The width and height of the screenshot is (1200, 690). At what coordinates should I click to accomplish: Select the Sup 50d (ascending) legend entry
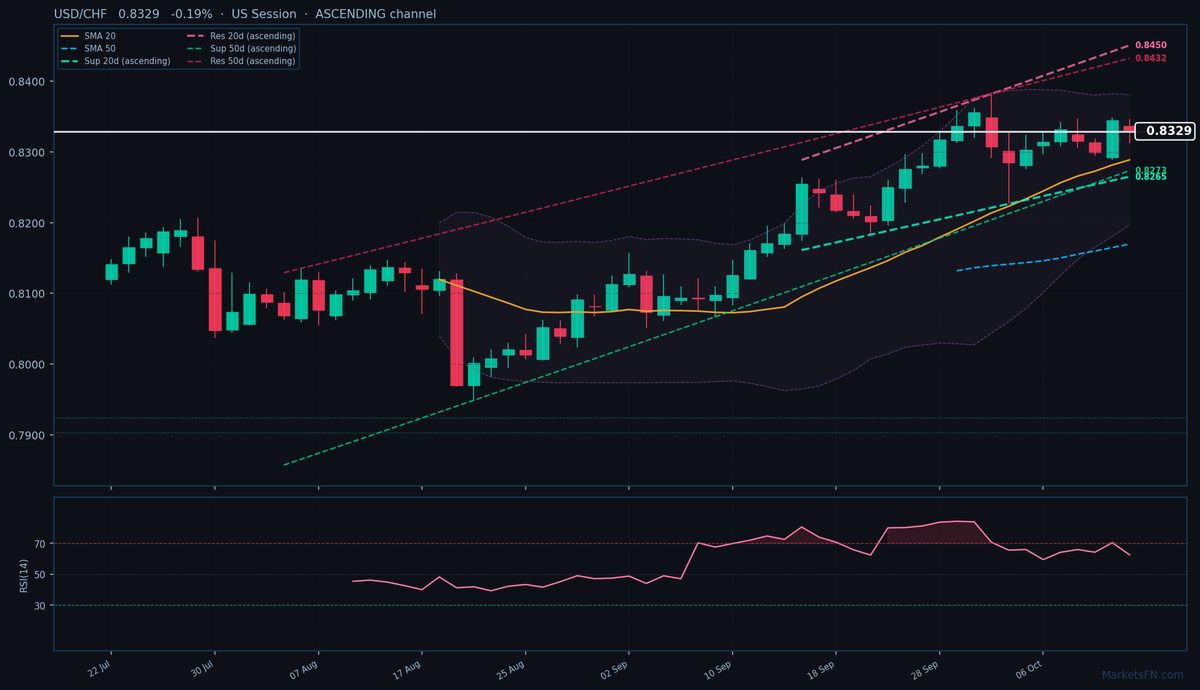[240, 48]
